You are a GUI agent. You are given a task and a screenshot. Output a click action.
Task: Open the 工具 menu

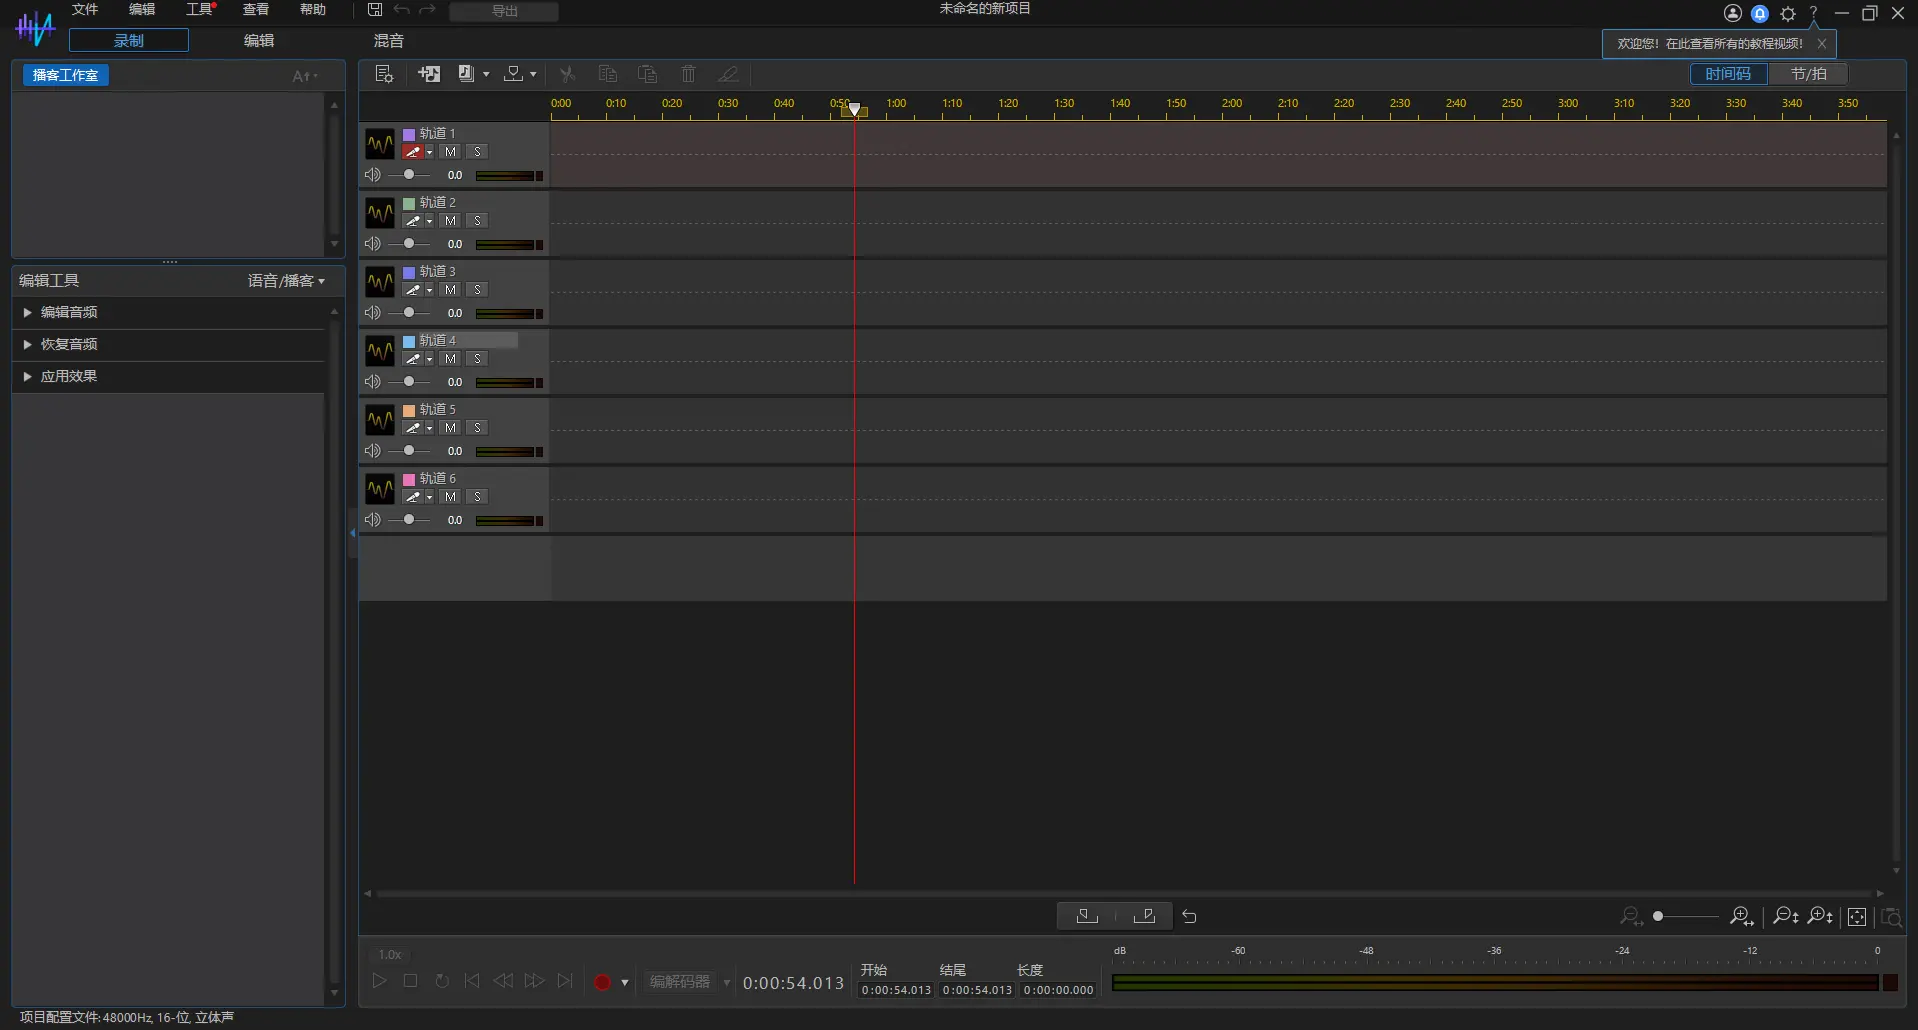pyautogui.click(x=200, y=9)
